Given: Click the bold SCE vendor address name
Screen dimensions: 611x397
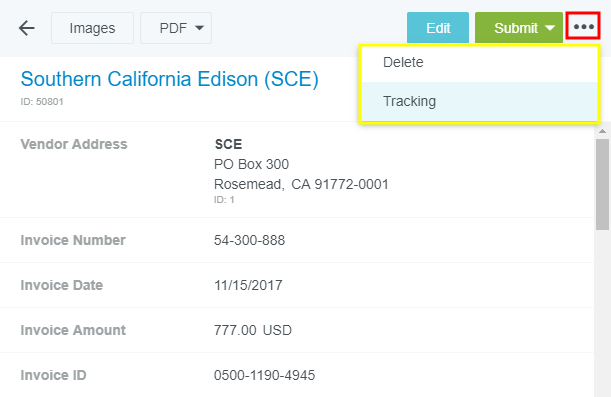Looking at the screenshot, I should pos(228,145).
